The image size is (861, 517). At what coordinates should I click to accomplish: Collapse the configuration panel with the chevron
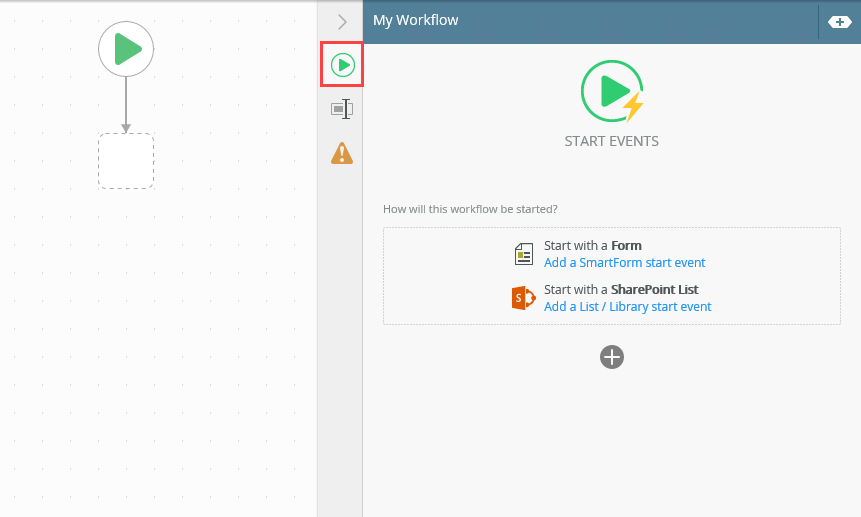pyautogui.click(x=342, y=21)
